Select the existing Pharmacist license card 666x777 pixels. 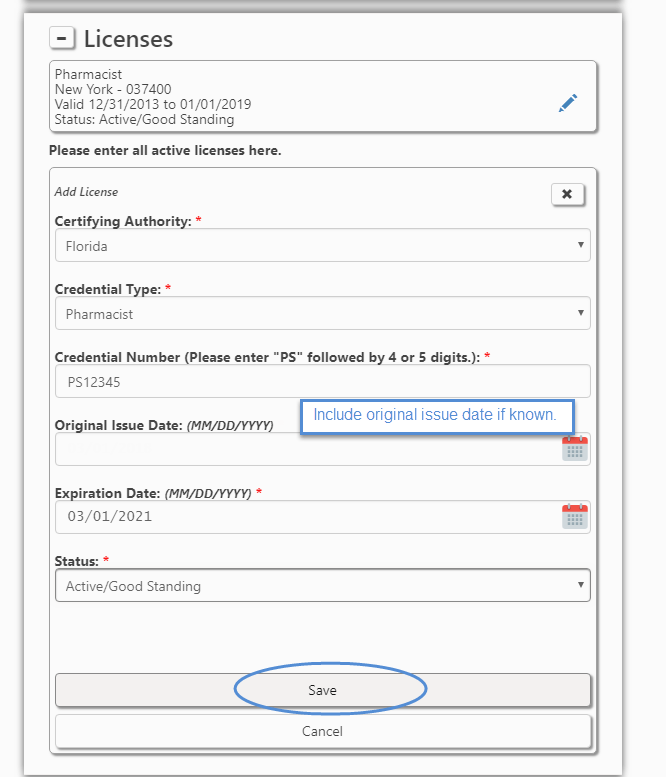tap(323, 96)
